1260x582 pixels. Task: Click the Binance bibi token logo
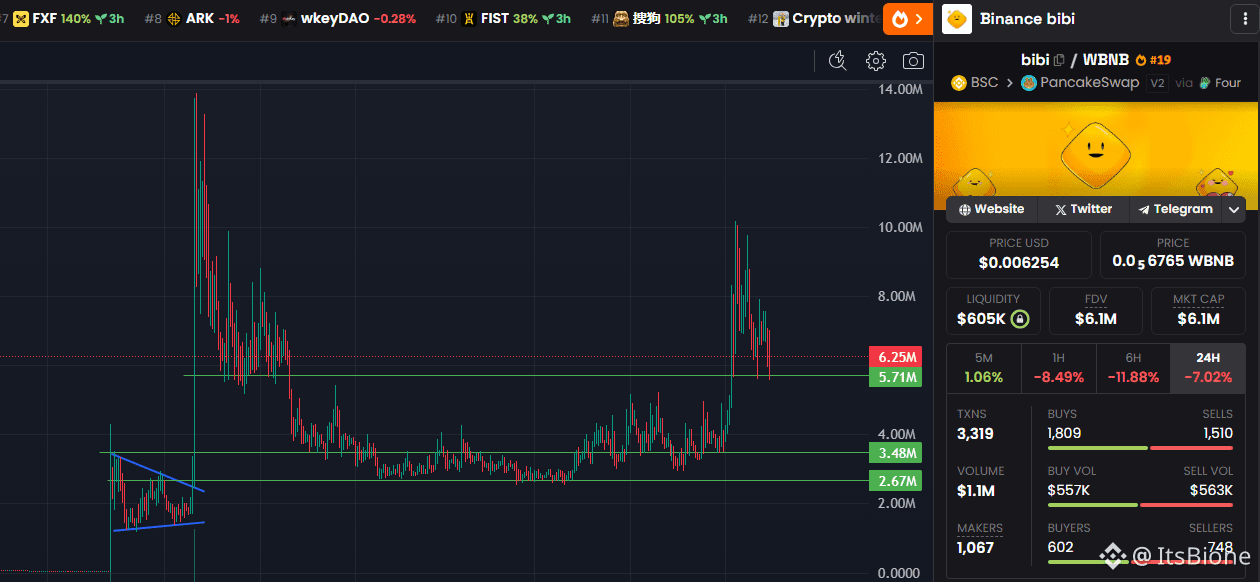click(957, 18)
